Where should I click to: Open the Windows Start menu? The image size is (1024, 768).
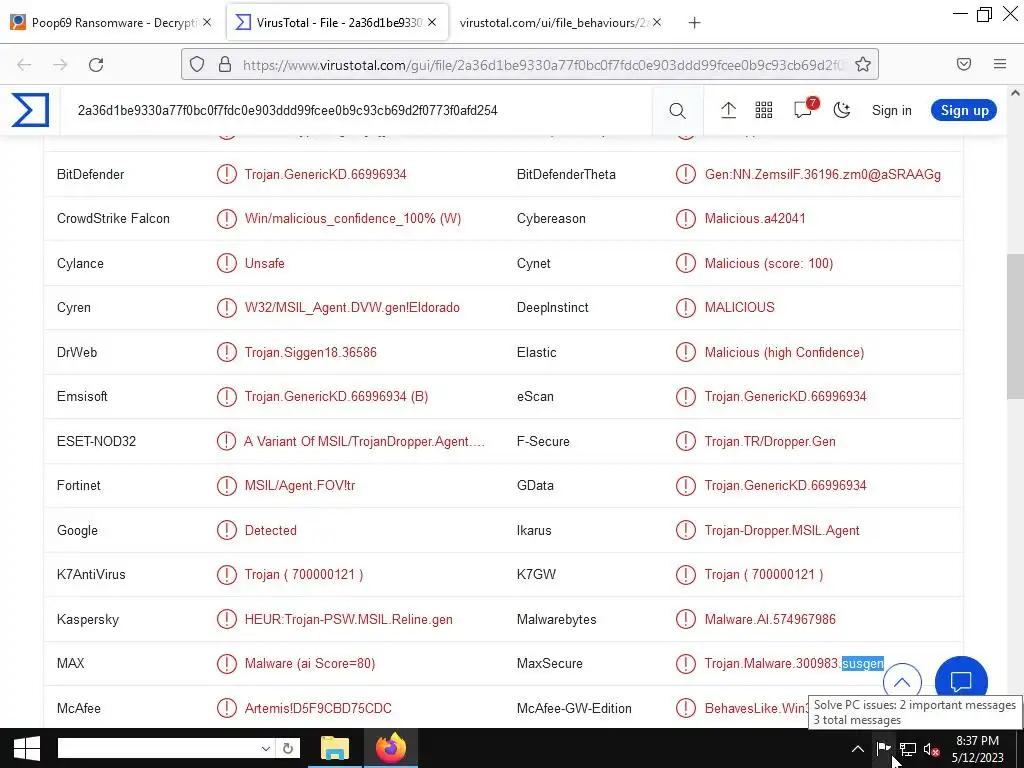click(x=26, y=748)
